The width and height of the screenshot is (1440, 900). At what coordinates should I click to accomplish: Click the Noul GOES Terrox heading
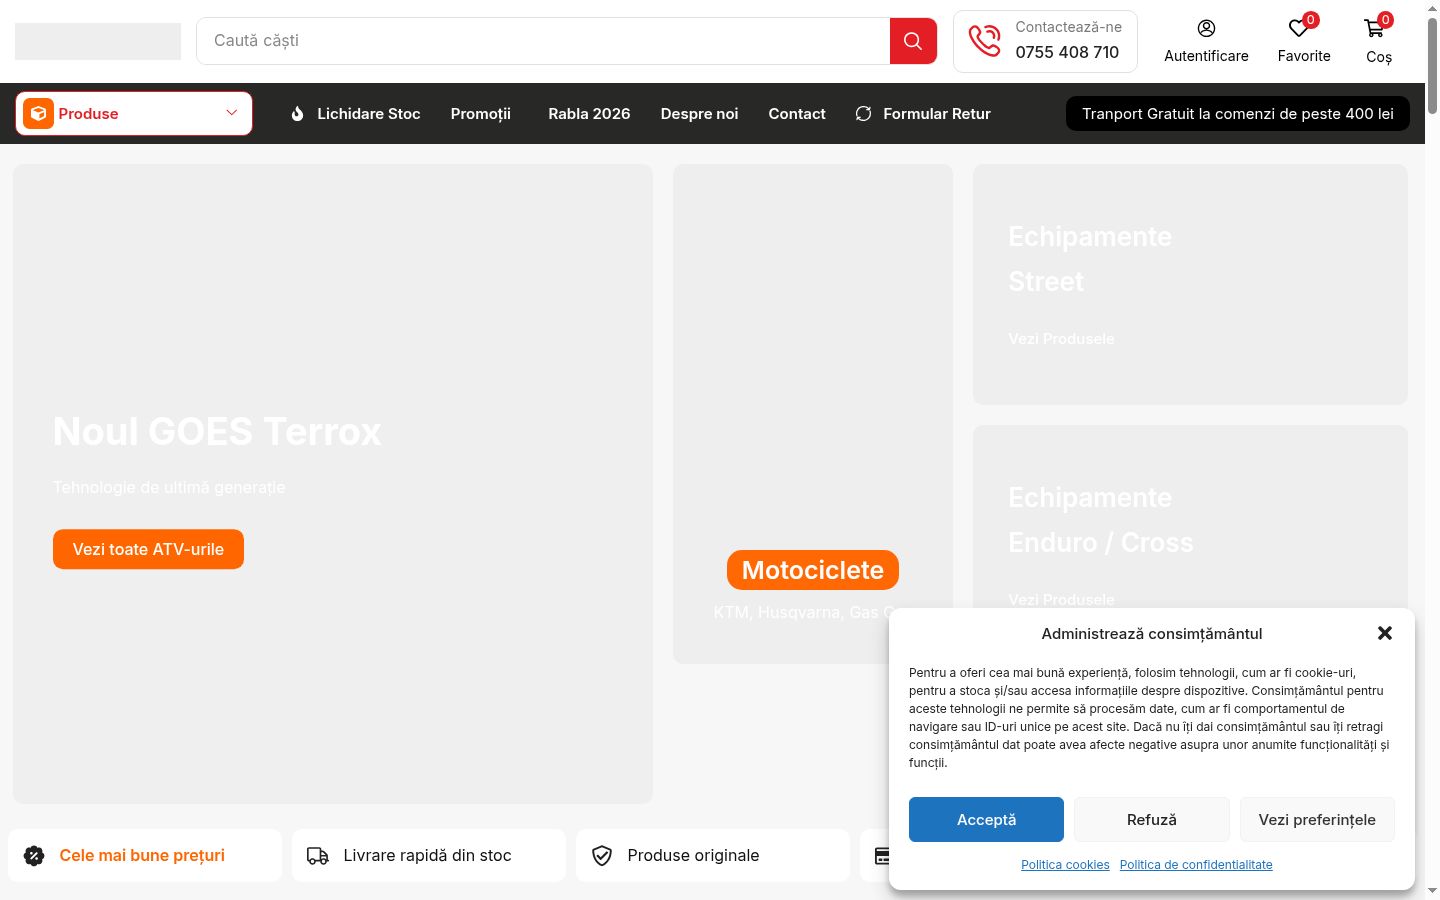[217, 432]
